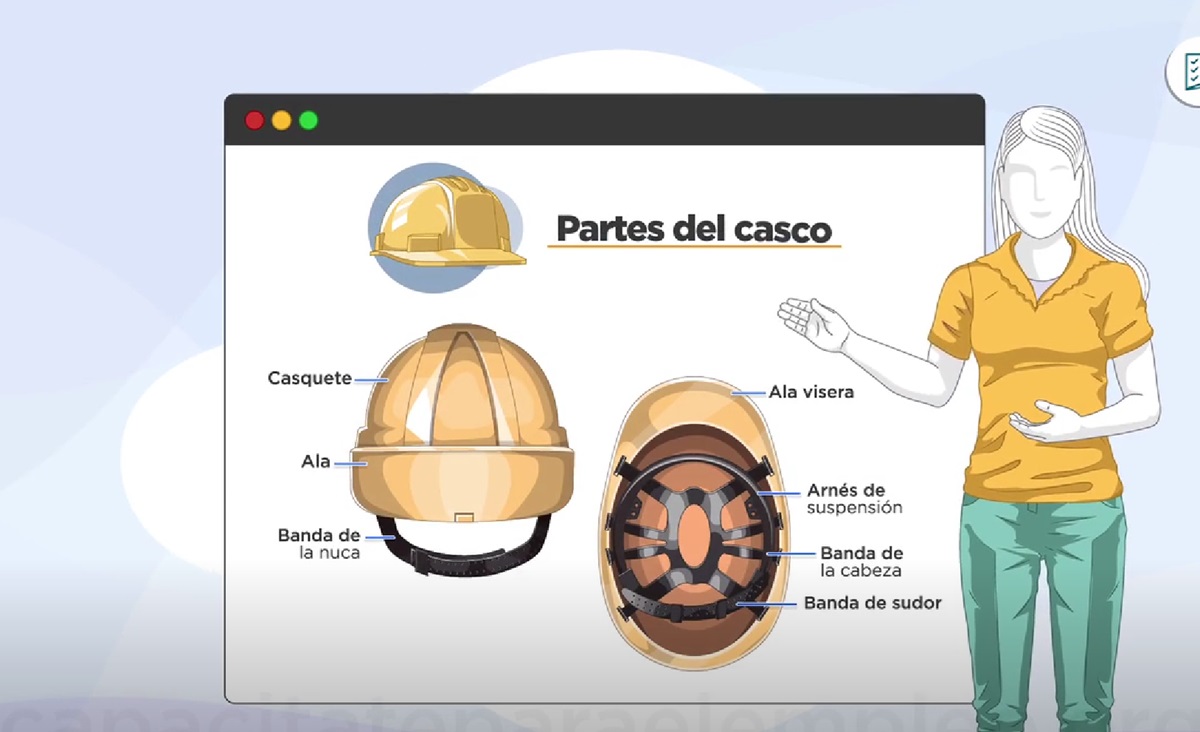Select the 'Banda de la nuca' label
Viewport: 1200px width, 732px height.
(x=319, y=544)
